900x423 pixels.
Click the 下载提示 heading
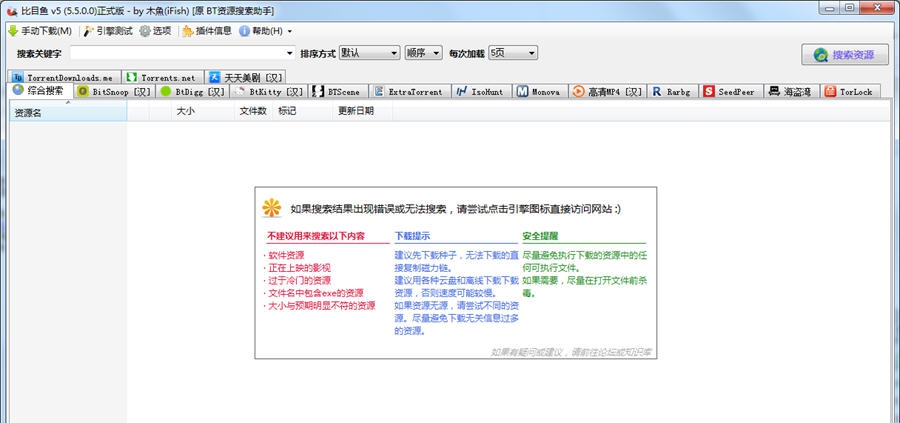pyautogui.click(x=412, y=236)
